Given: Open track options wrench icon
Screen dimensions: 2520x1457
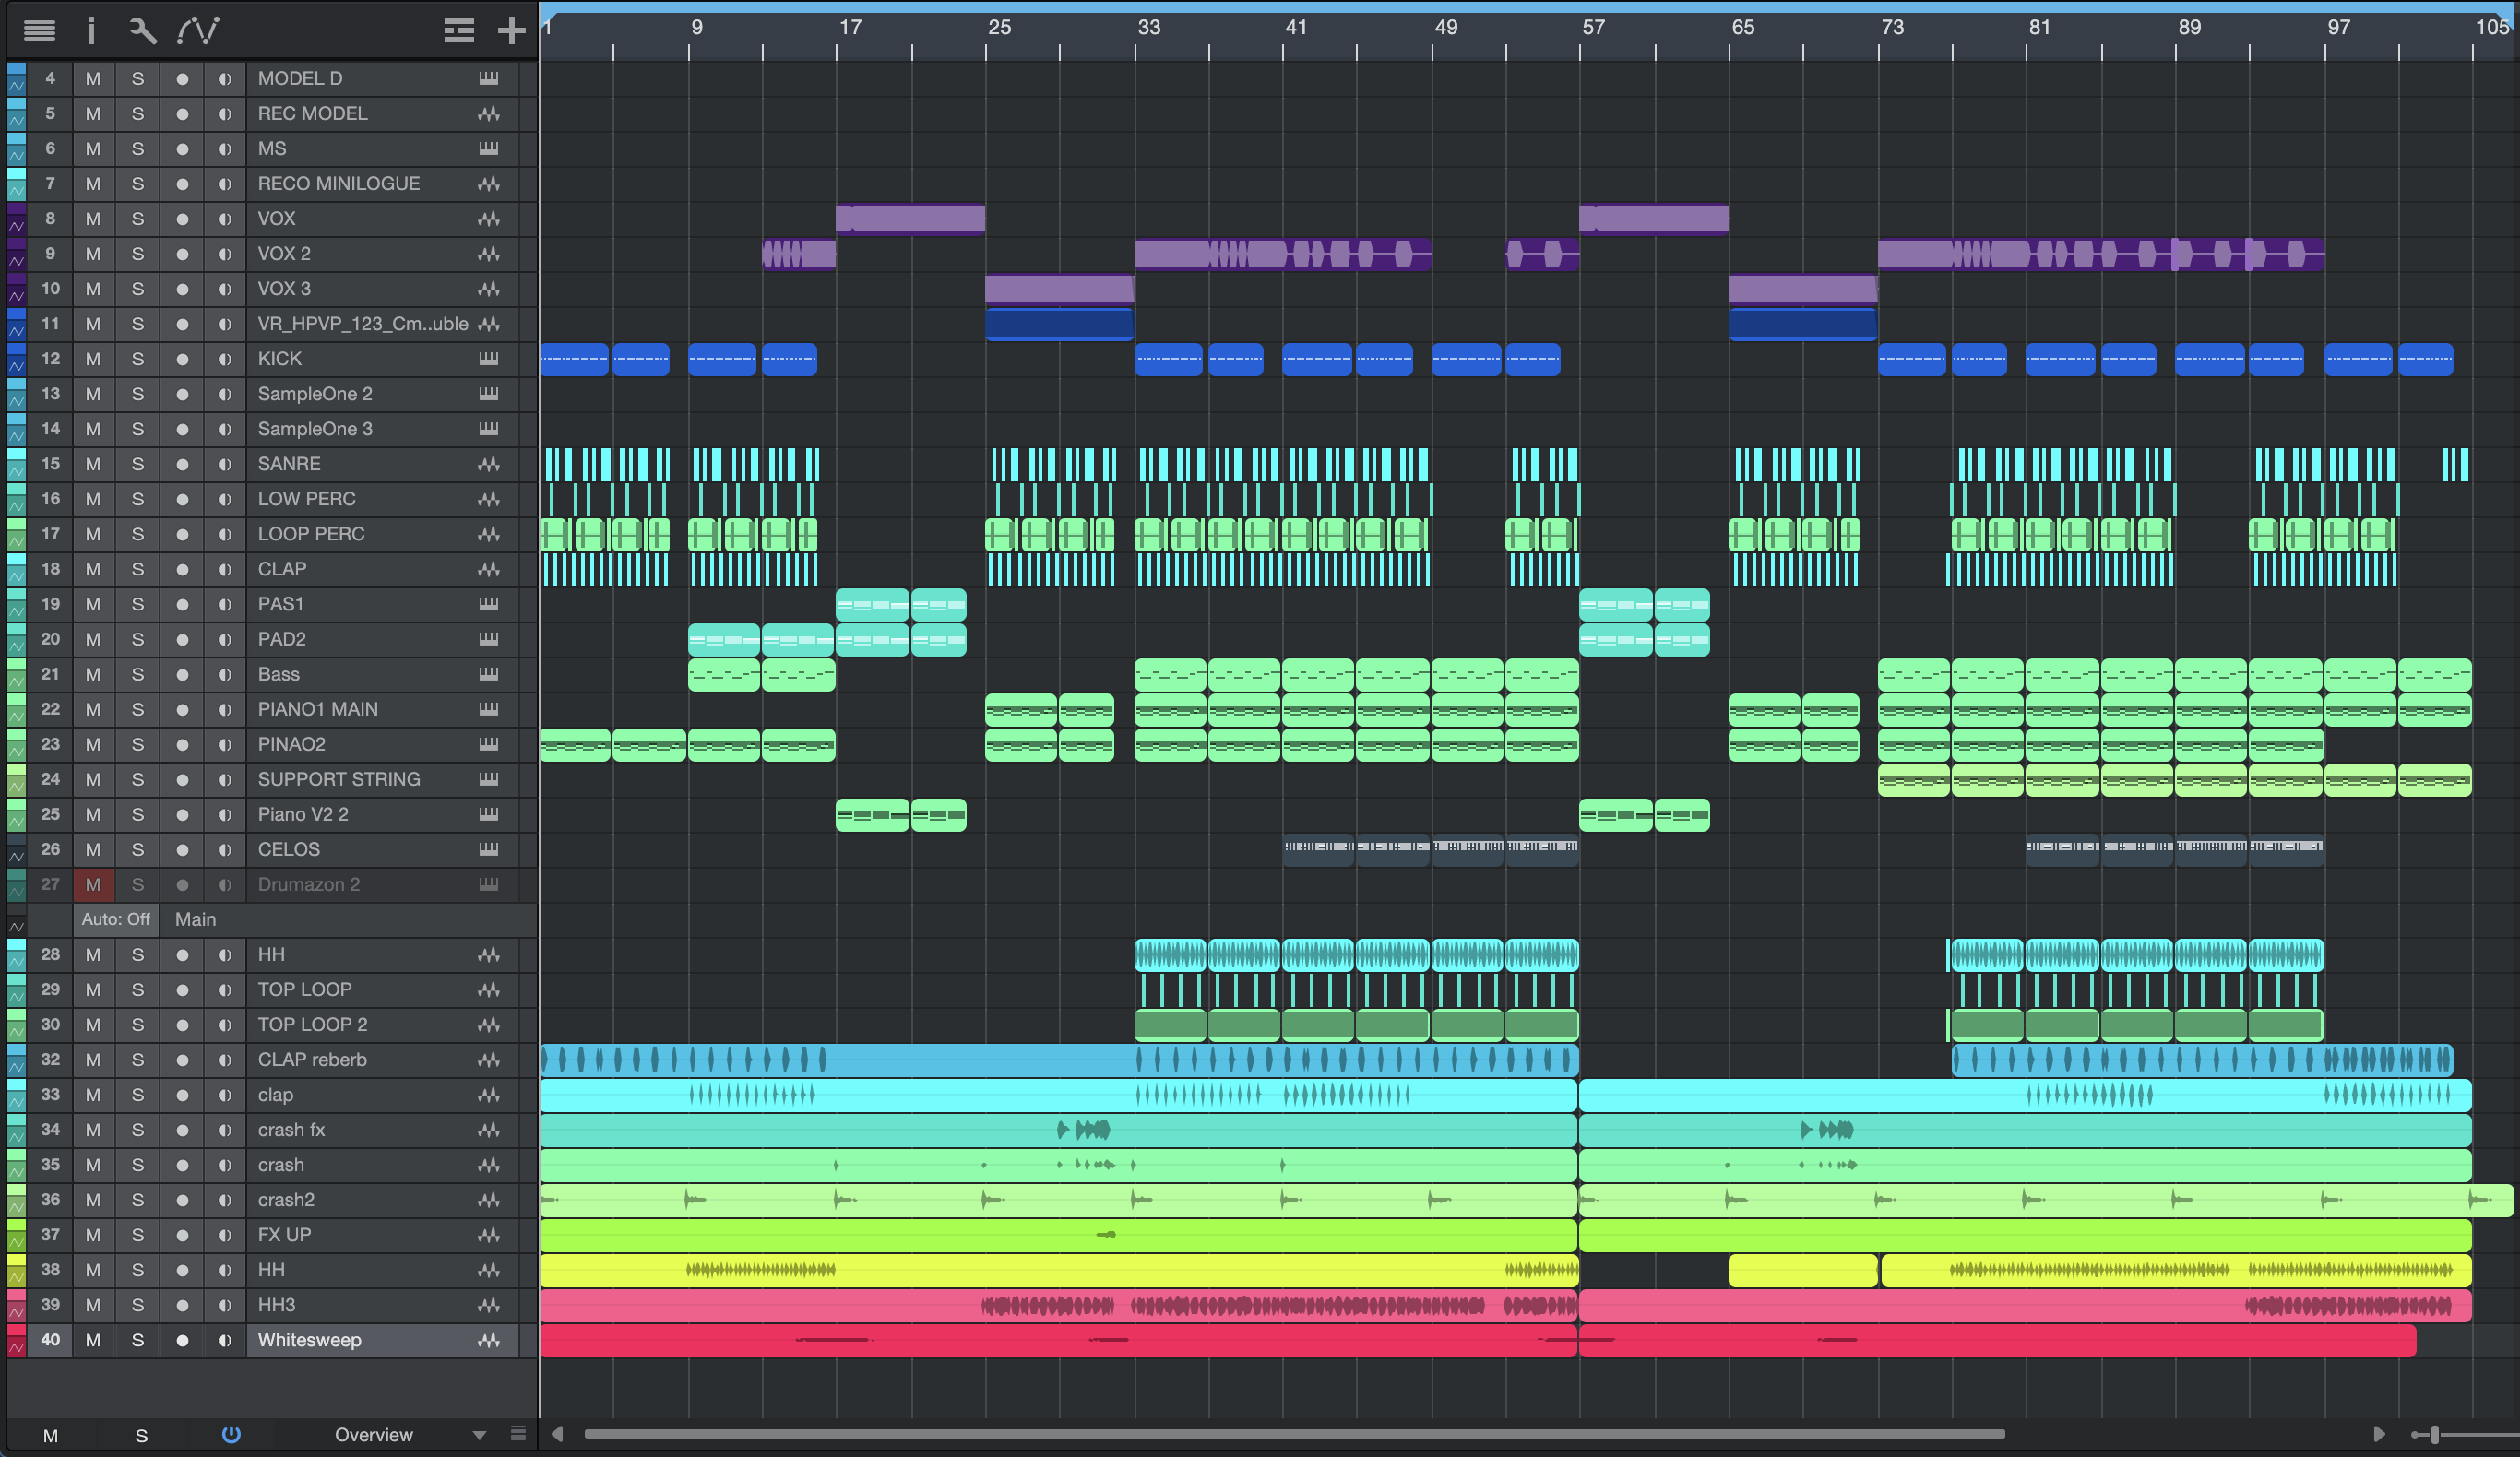Looking at the screenshot, I should pyautogui.click(x=143, y=30).
